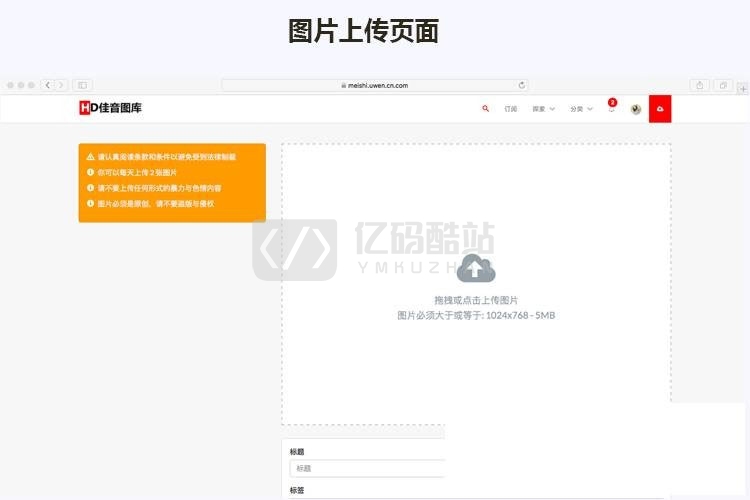The image size is (750, 500).
Task: Expand the 探索 dropdown menu
Action: [x=543, y=109]
